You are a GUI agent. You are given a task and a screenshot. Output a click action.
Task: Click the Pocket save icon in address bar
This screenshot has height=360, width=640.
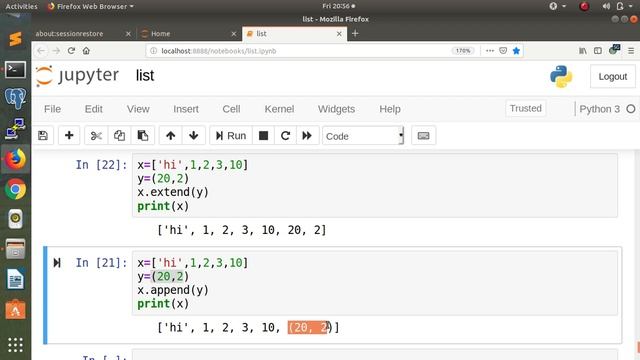(x=503, y=51)
